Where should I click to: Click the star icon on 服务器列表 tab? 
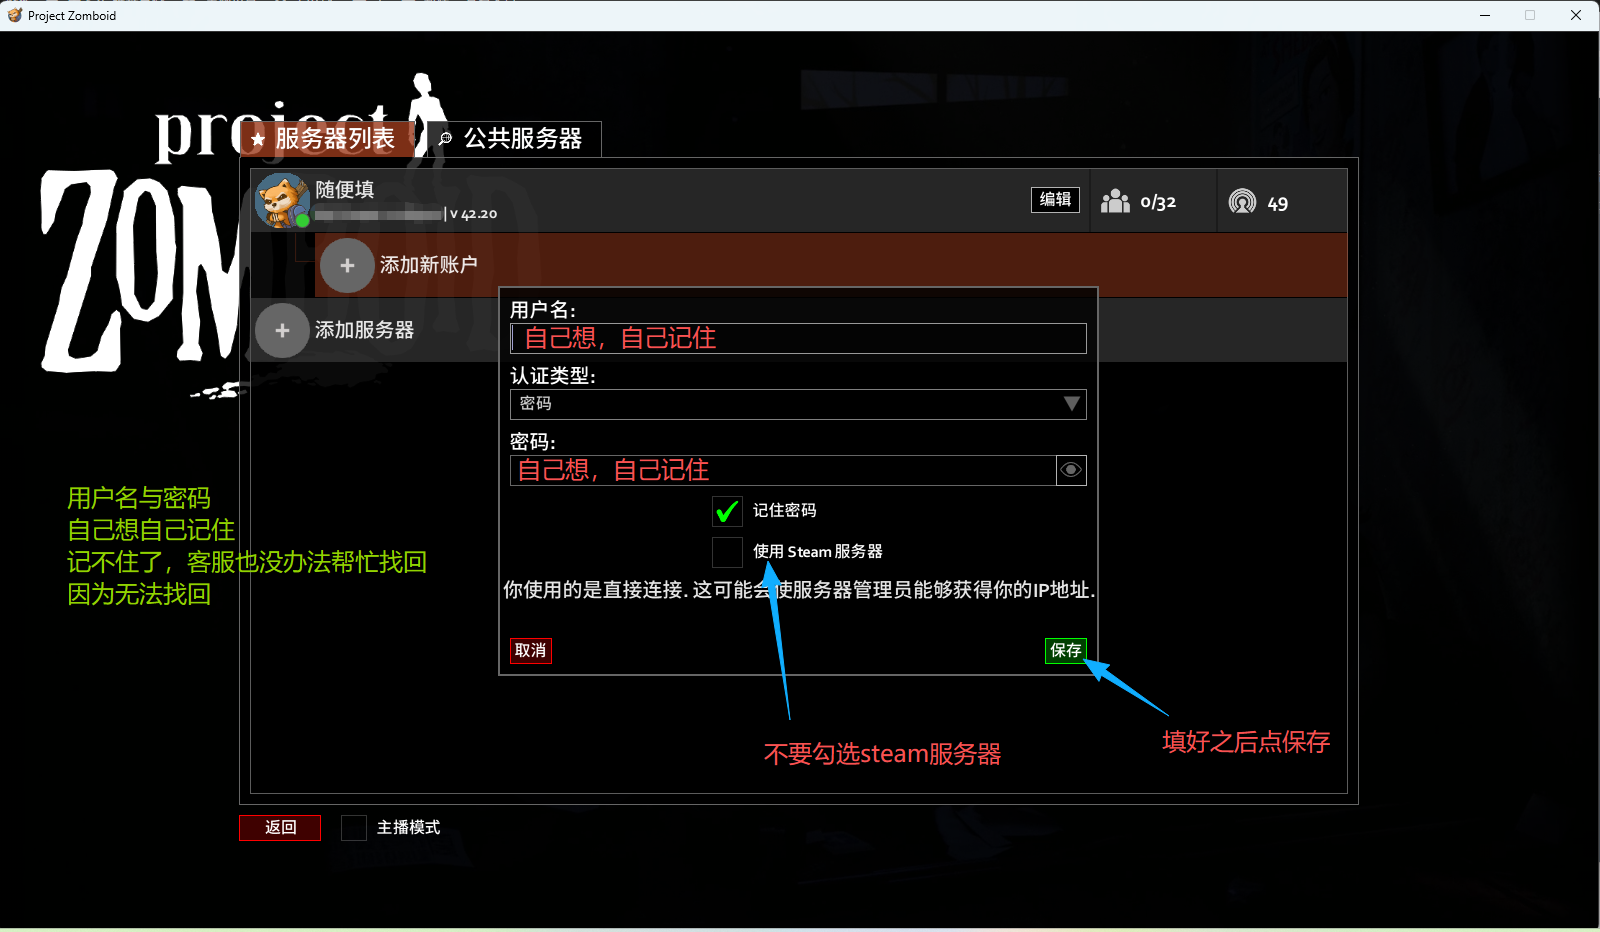[258, 139]
